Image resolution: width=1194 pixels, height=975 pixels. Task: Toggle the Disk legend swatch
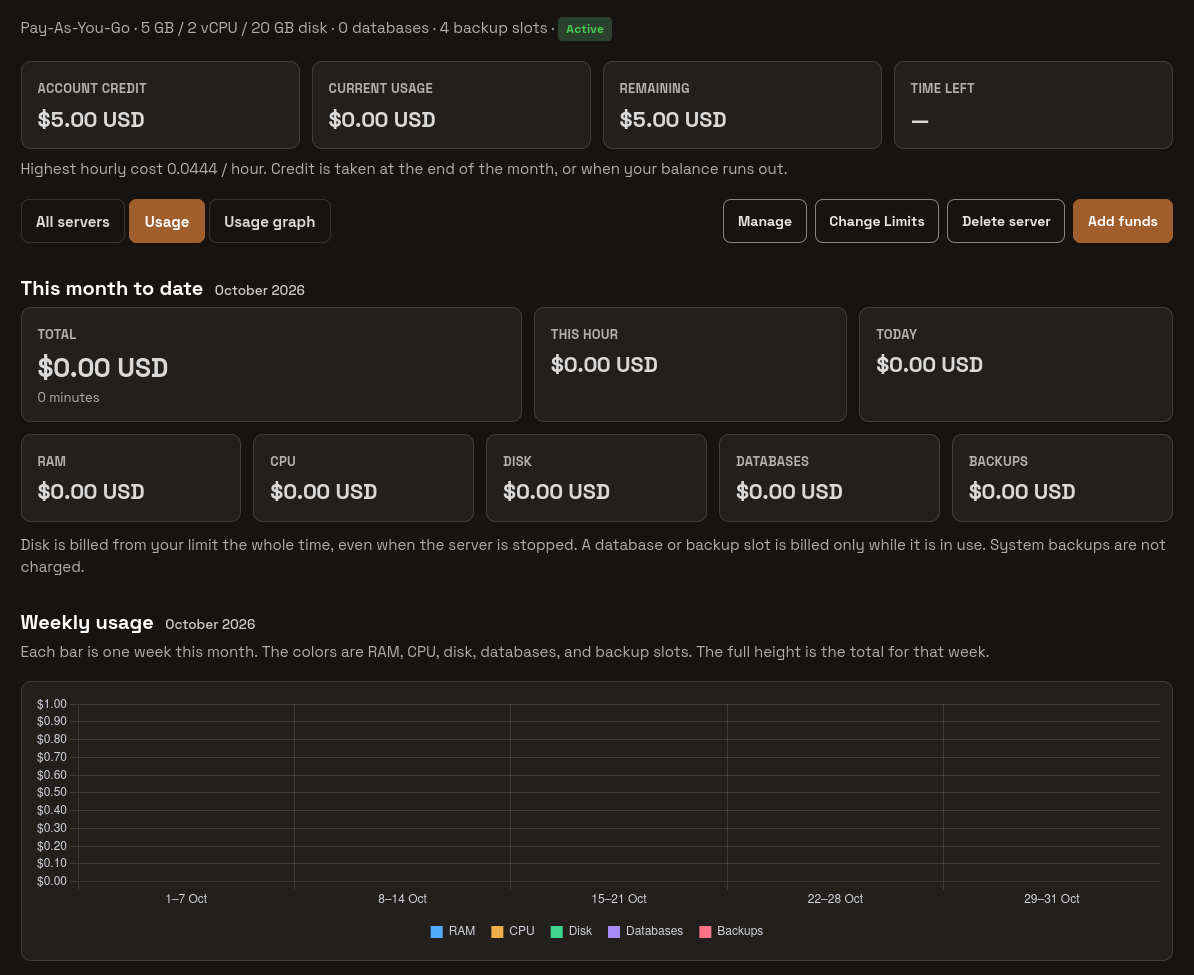(557, 932)
